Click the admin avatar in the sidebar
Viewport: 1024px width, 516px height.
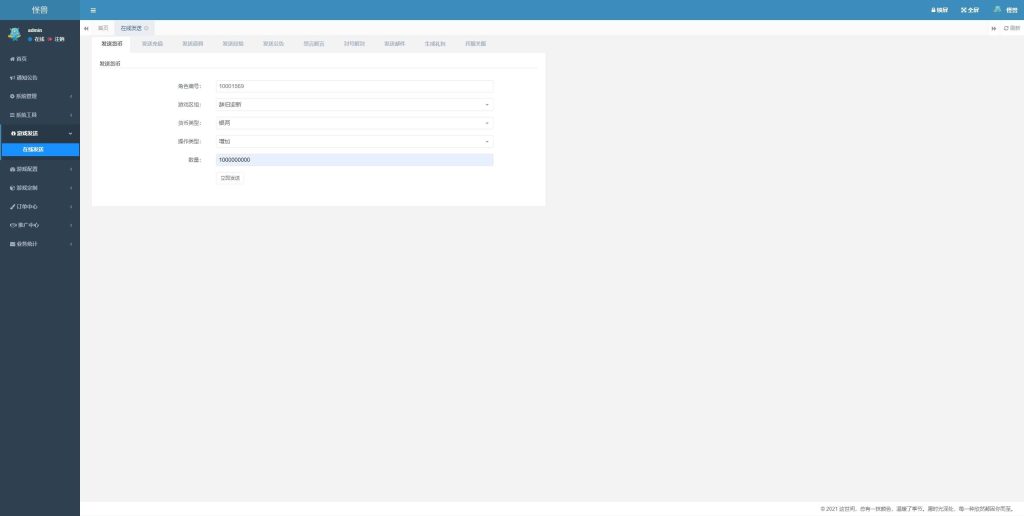(14, 34)
